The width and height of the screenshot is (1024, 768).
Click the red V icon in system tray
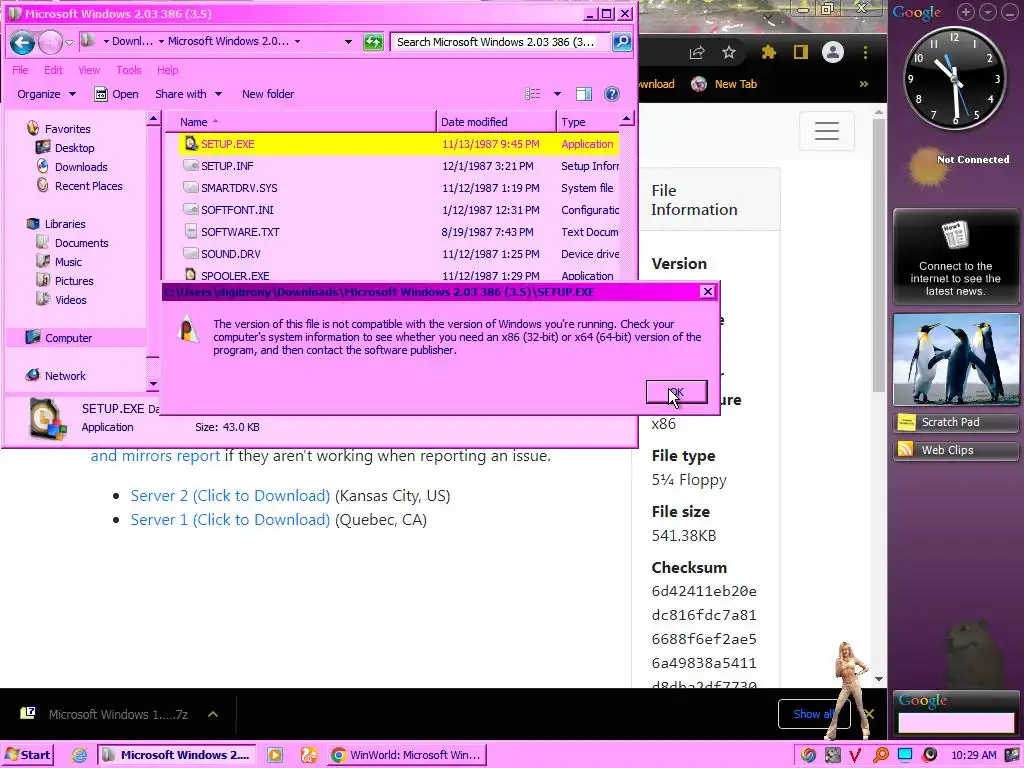pos(856,755)
